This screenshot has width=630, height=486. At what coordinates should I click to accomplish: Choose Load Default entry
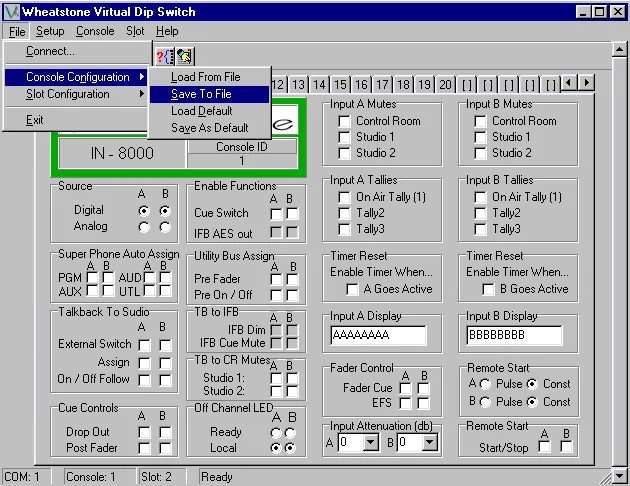209,111
